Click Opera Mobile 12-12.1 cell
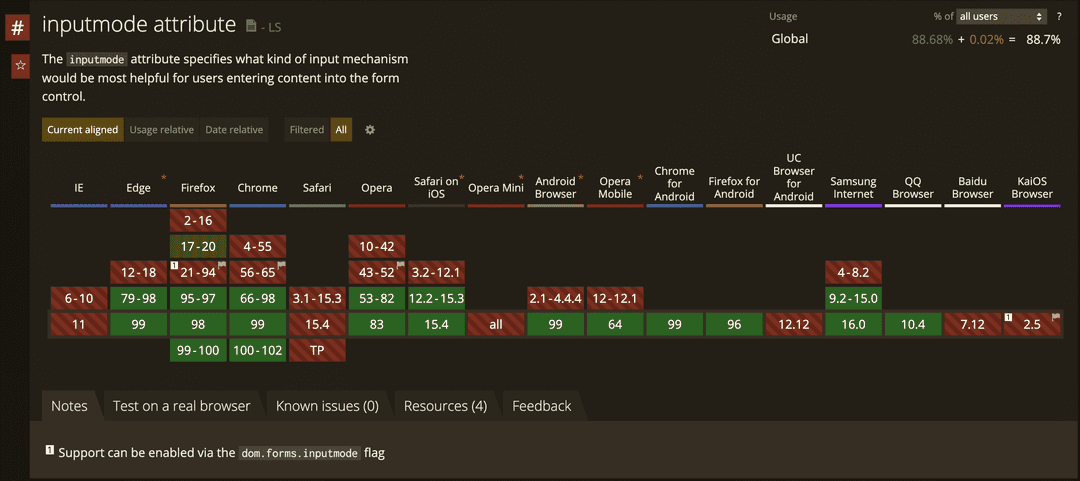1080x481 pixels. click(615, 298)
